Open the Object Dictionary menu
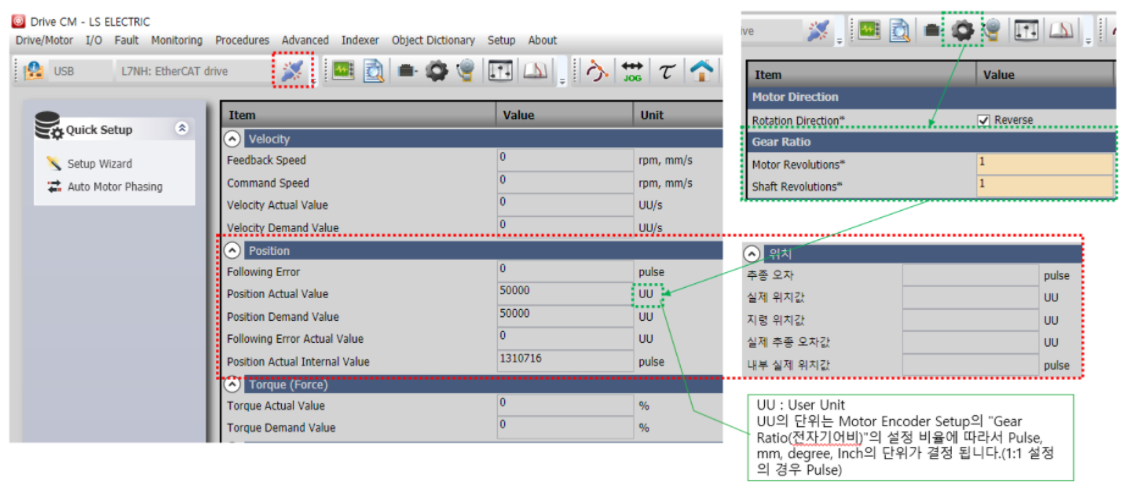The image size is (1125, 501). 433,40
